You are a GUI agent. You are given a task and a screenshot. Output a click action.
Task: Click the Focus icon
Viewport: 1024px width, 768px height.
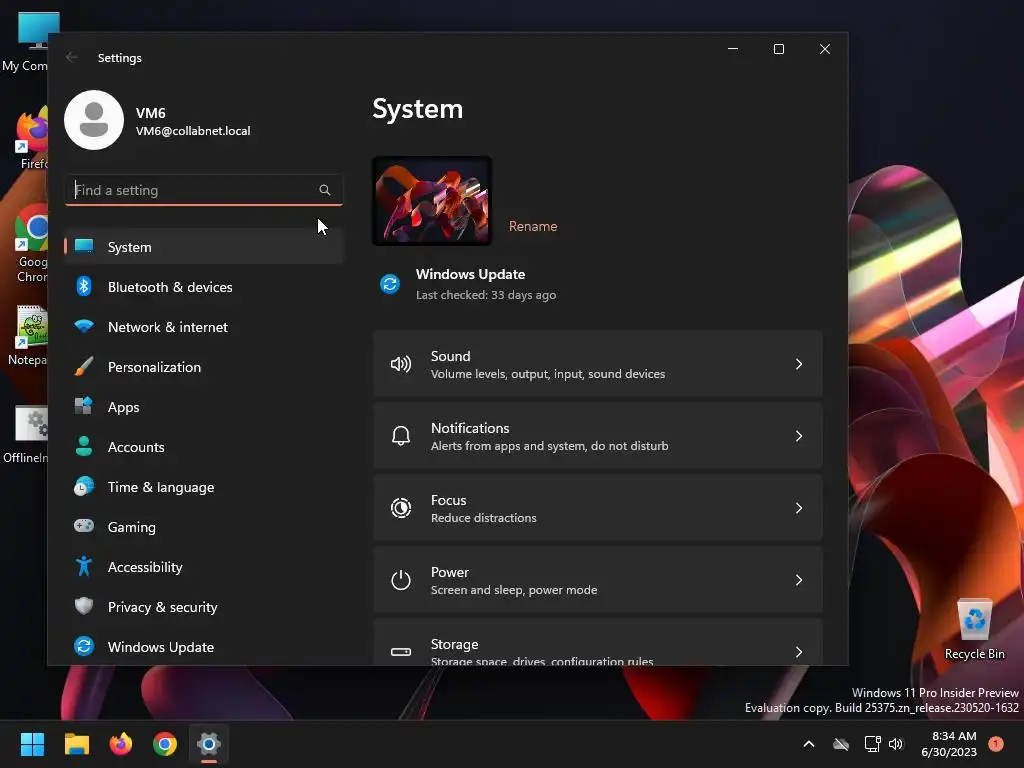(400, 507)
